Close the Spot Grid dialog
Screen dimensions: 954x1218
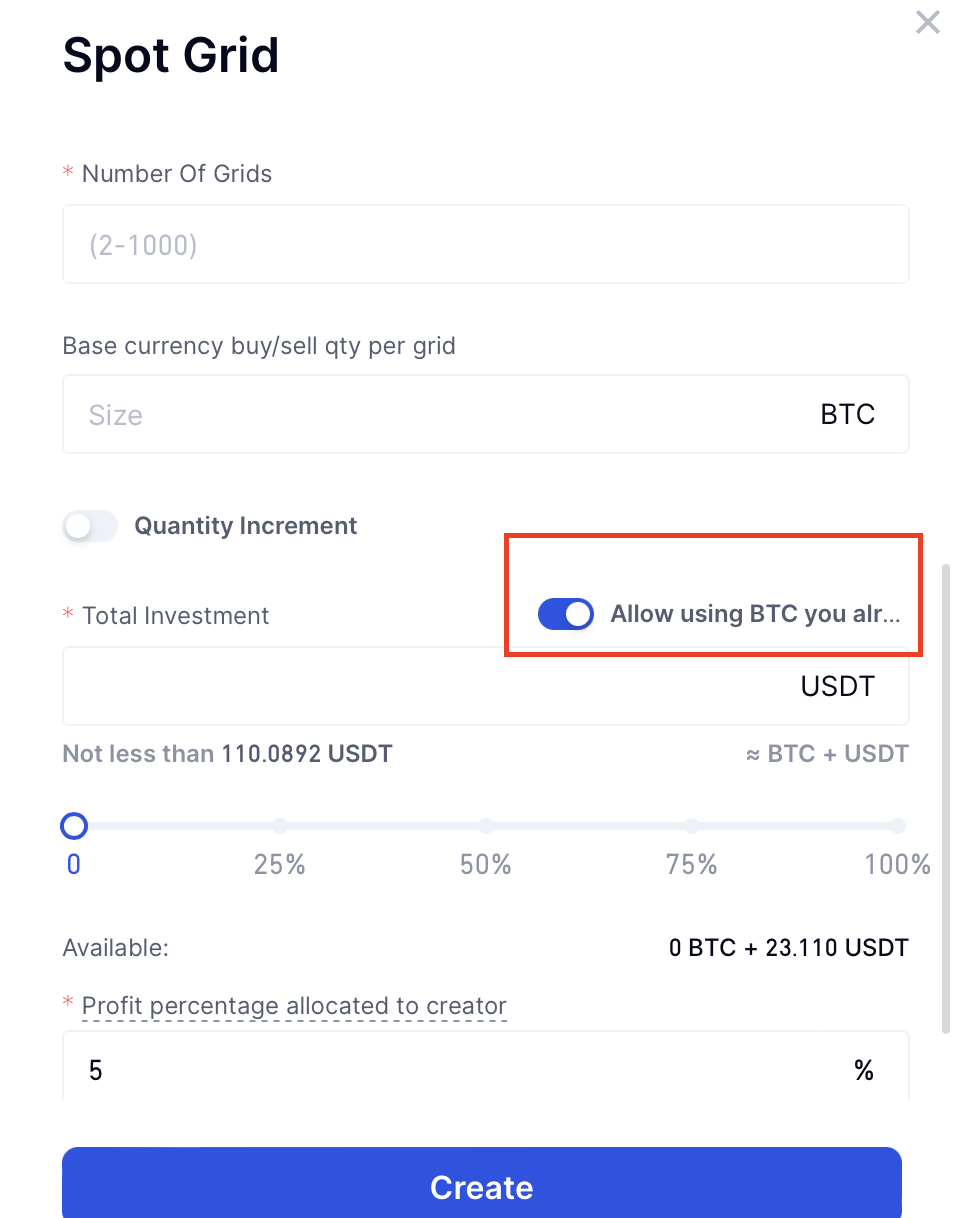click(x=927, y=22)
